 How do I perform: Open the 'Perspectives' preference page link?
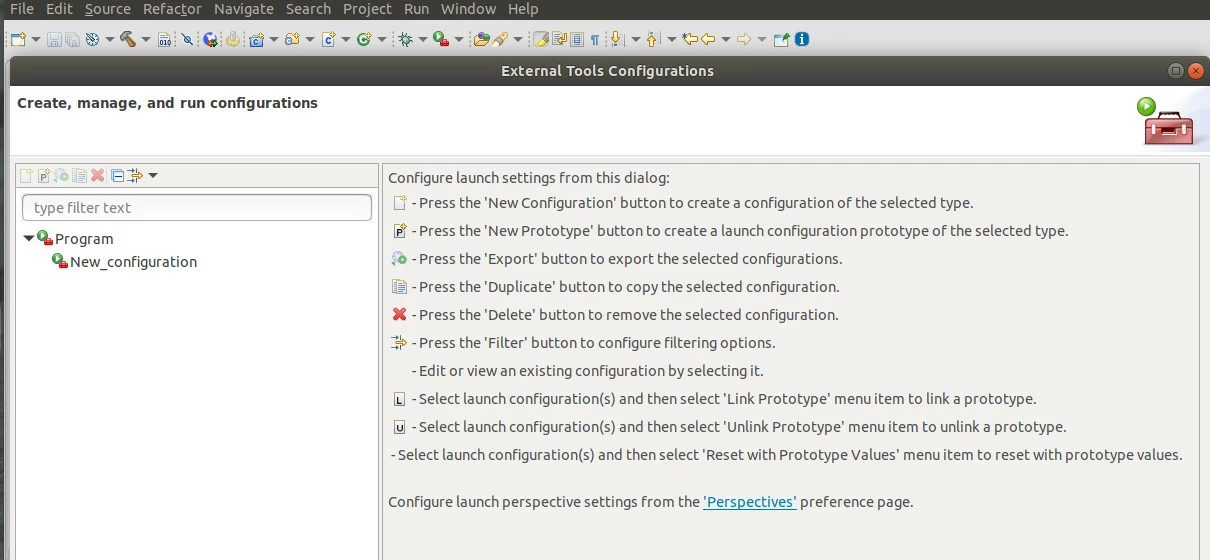tap(750, 502)
